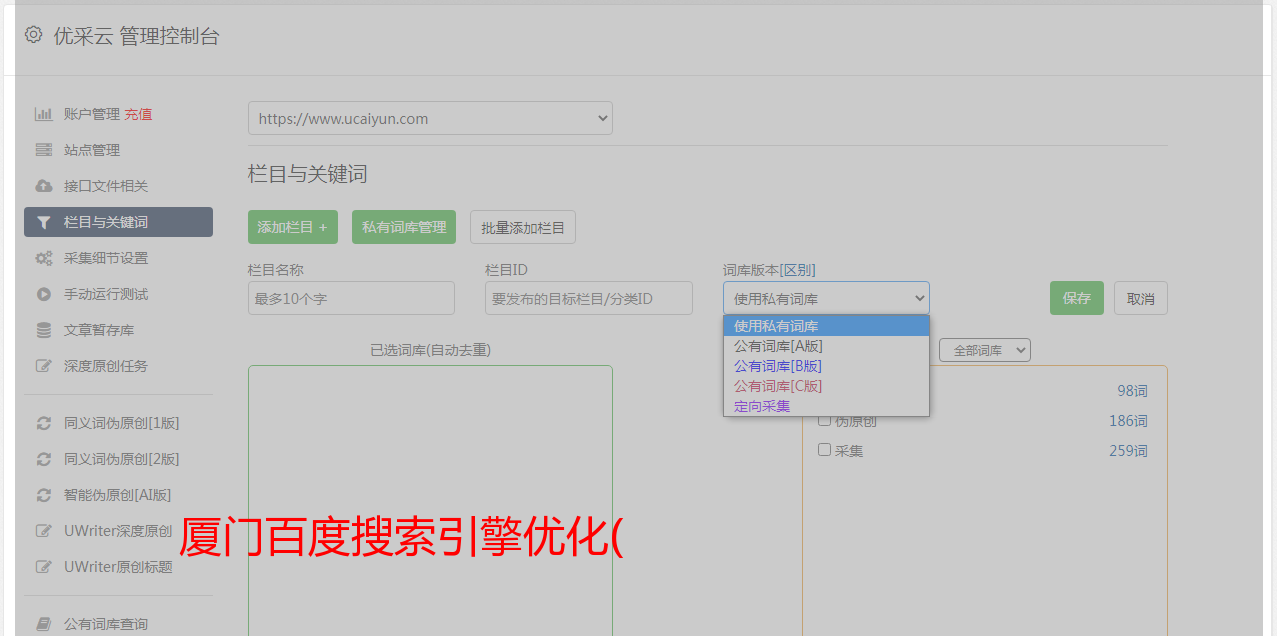Click the 栏目与关键词 page heading
1277x636 pixels.
308,174
